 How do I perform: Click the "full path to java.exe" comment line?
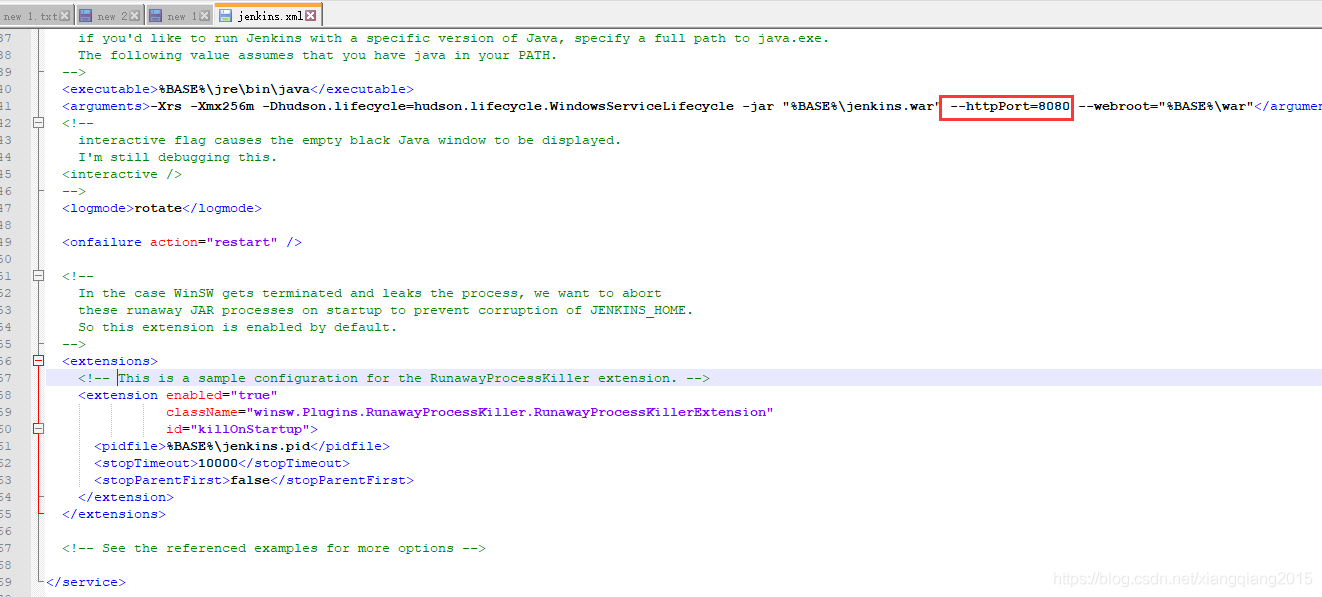(x=454, y=38)
